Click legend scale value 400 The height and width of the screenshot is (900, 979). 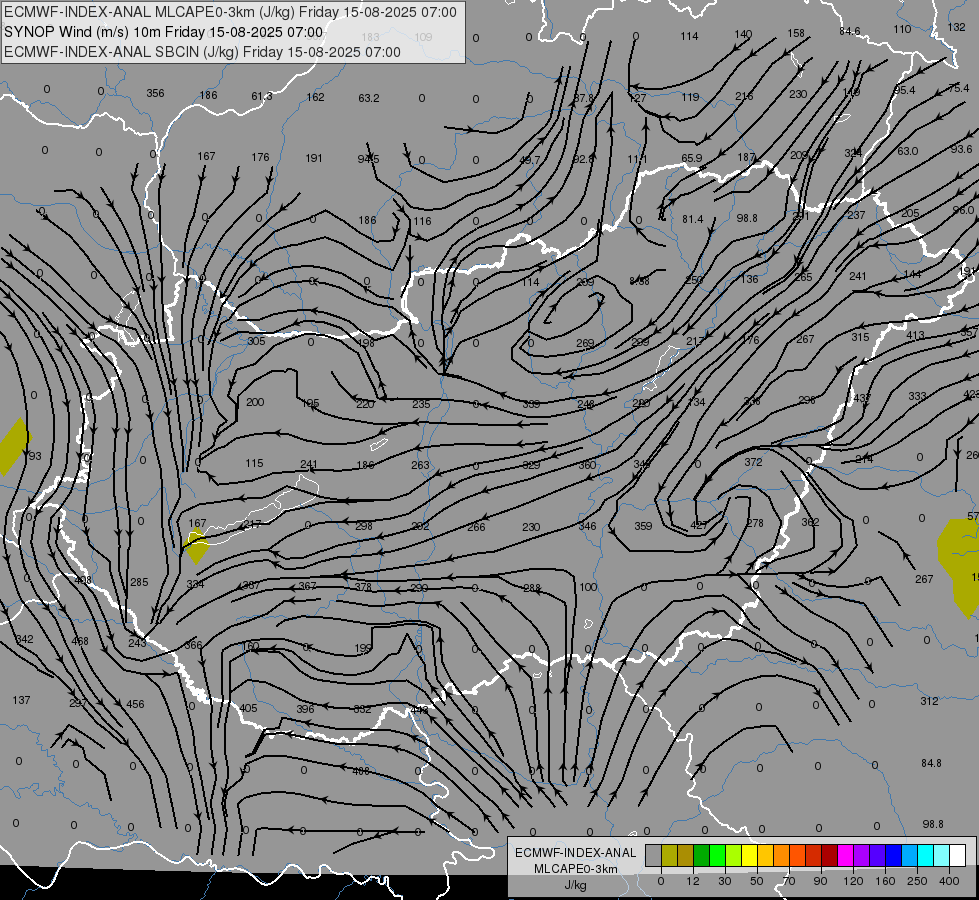[x=949, y=881]
